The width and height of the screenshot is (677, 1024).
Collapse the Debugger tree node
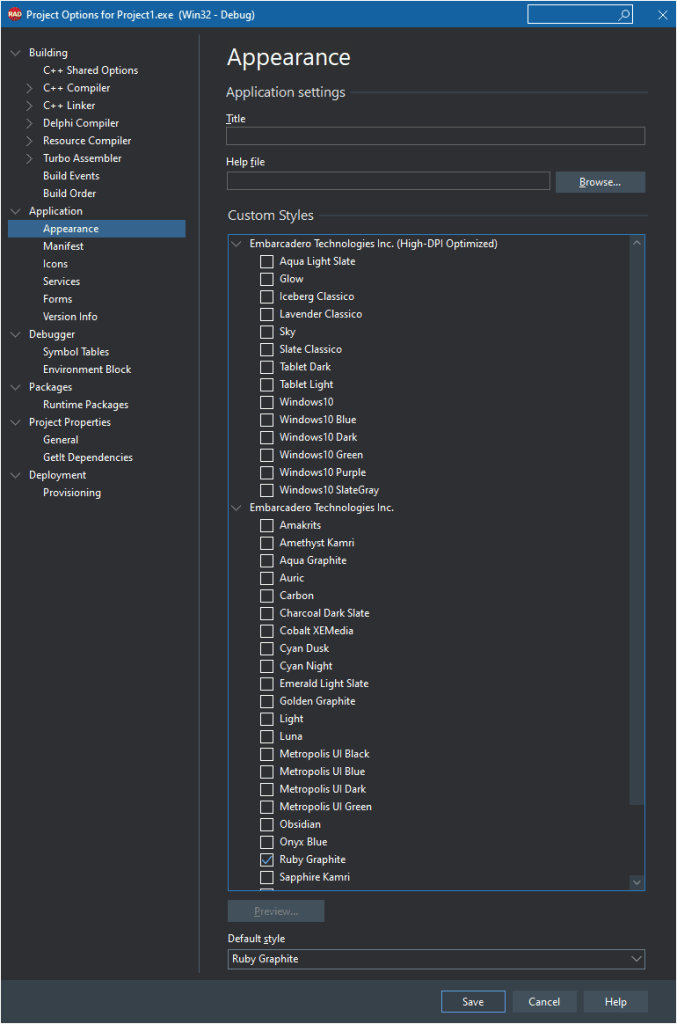tap(16, 334)
